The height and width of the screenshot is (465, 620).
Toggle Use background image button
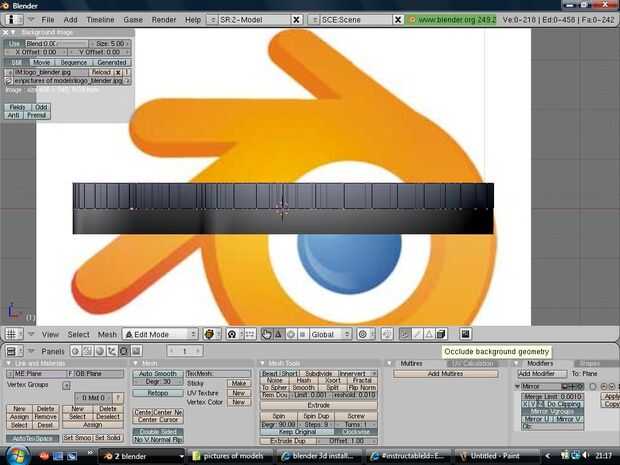14,43
